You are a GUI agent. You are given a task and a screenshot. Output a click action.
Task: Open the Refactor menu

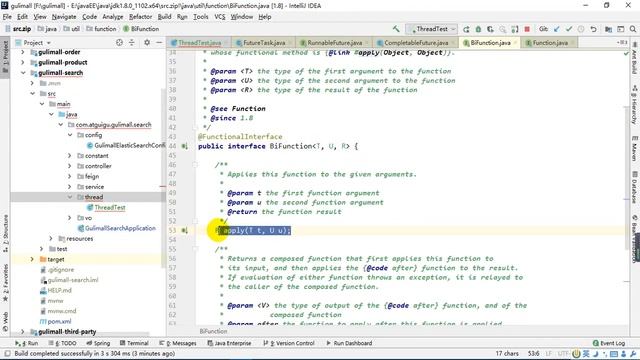coord(140,17)
